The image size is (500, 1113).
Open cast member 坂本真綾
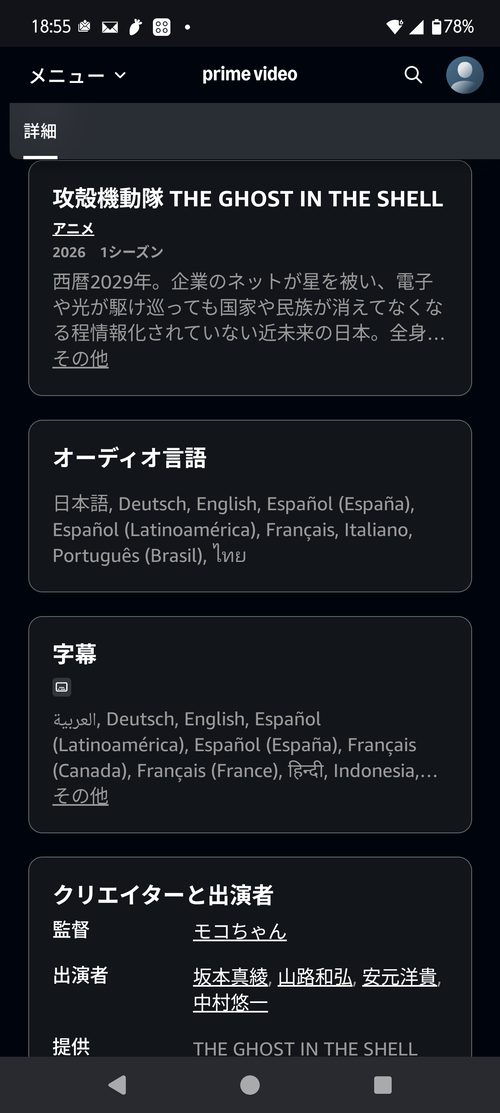(231, 977)
